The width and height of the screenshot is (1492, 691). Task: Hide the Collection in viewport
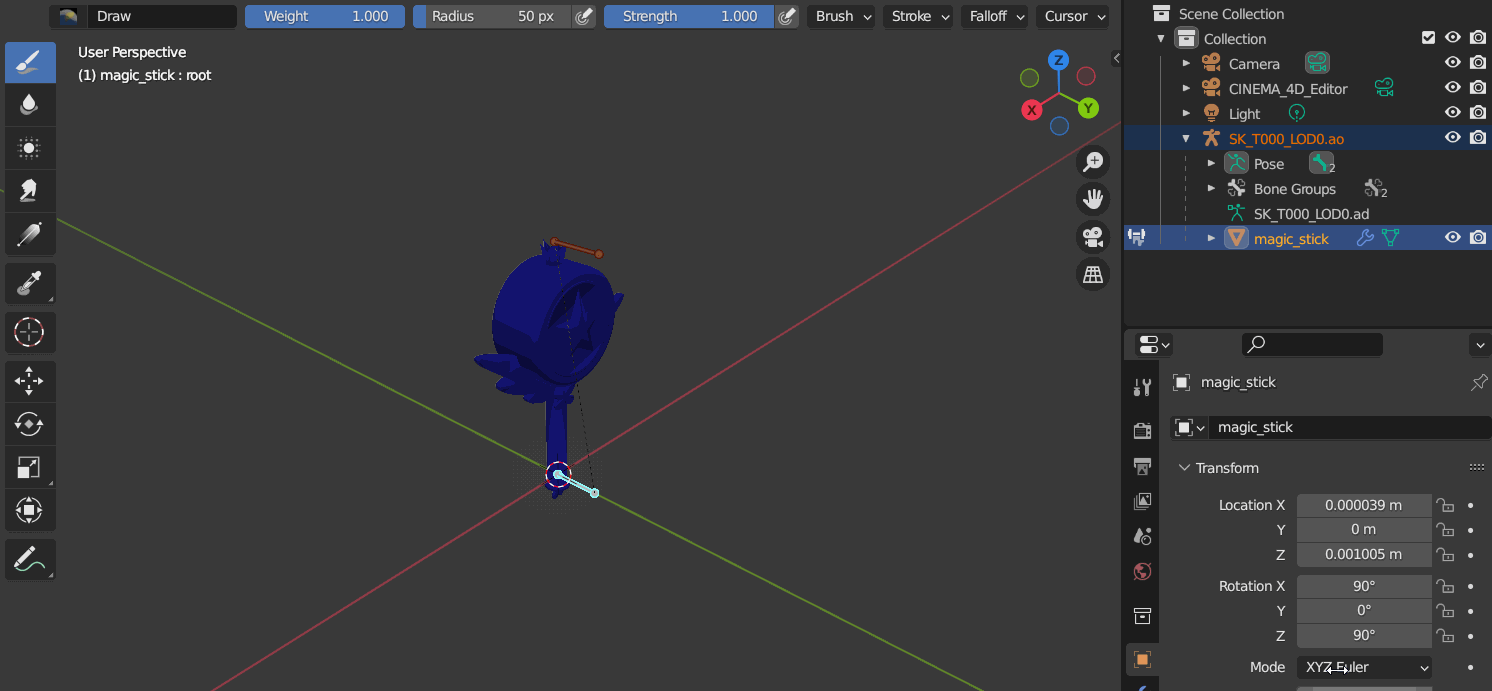click(x=1453, y=38)
